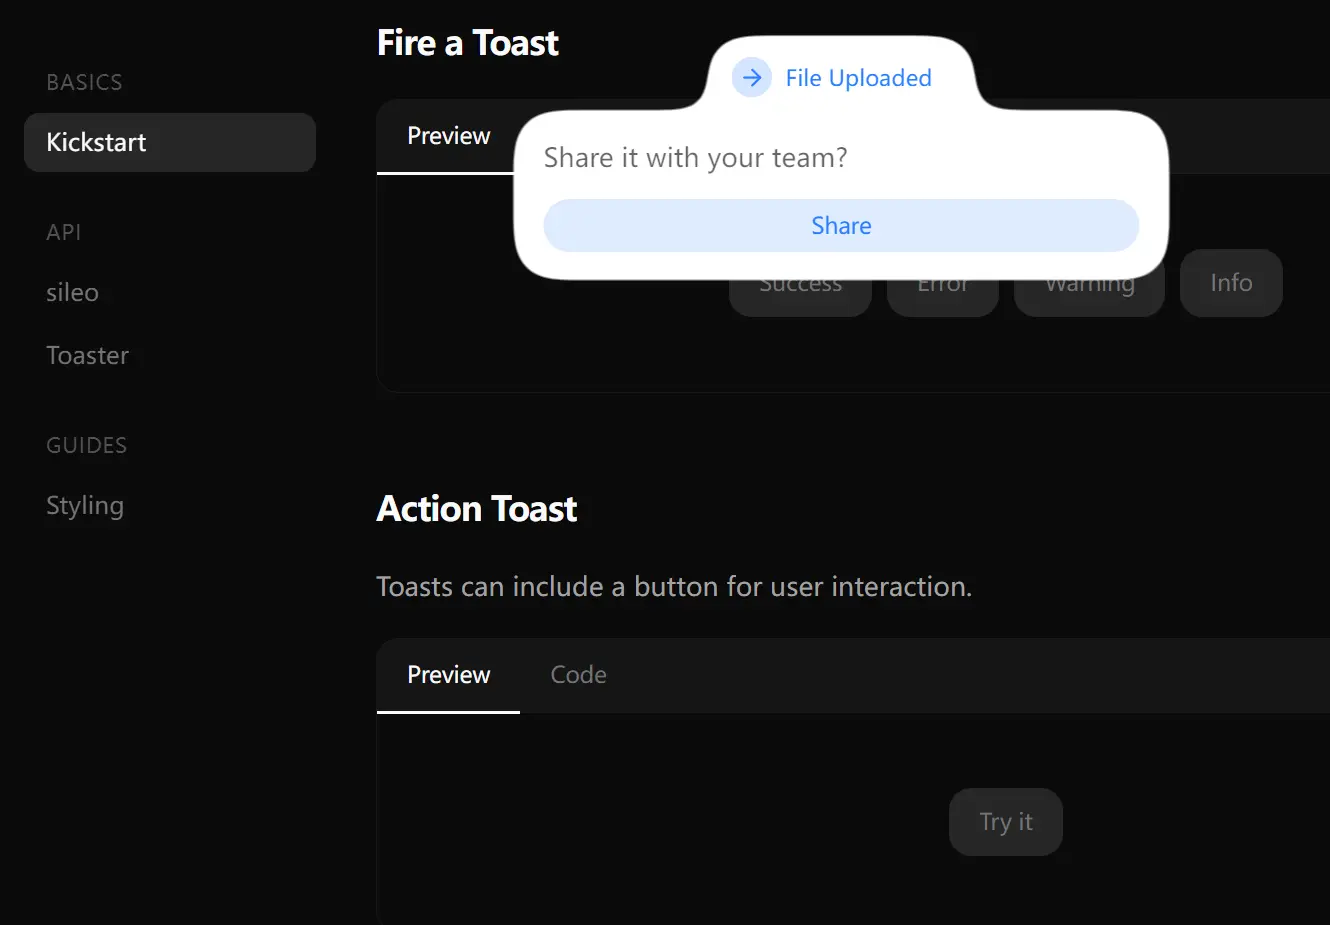Click the BASICS section label
This screenshot has width=1330, height=925.
coord(84,82)
